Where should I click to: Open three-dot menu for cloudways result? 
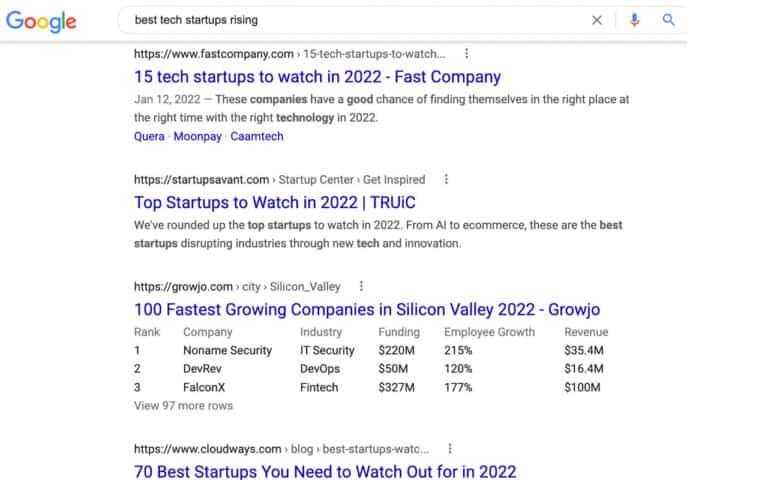(x=450, y=449)
